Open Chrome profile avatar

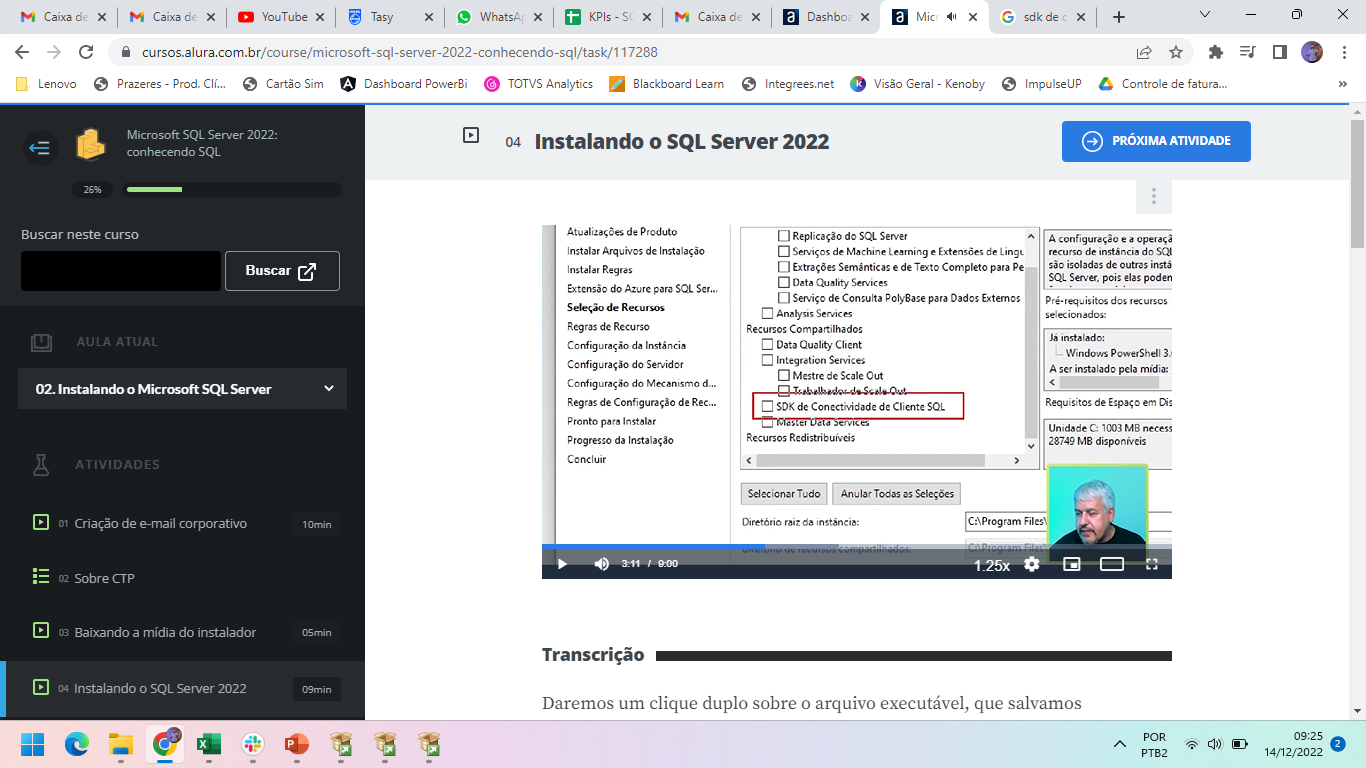point(1312,52)
